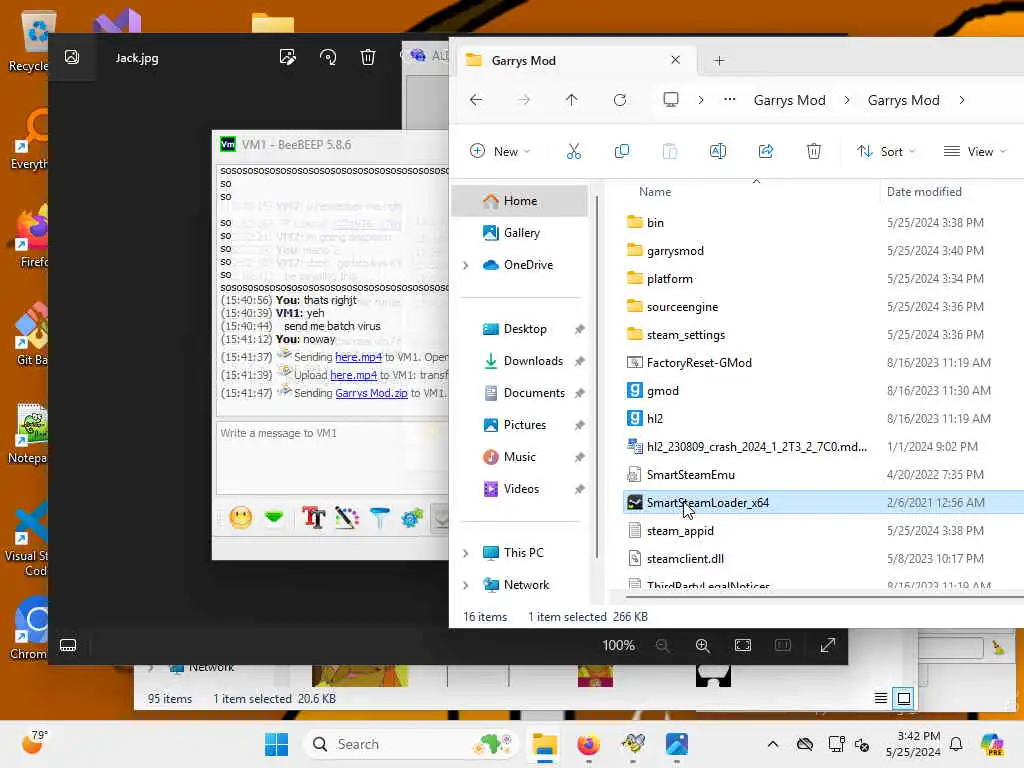Image resolution: width=1024 pixels, height=768 pixels.
Task: Click the Zoom in magnifier in Photos viewer
Action: (x=703, y=645)
